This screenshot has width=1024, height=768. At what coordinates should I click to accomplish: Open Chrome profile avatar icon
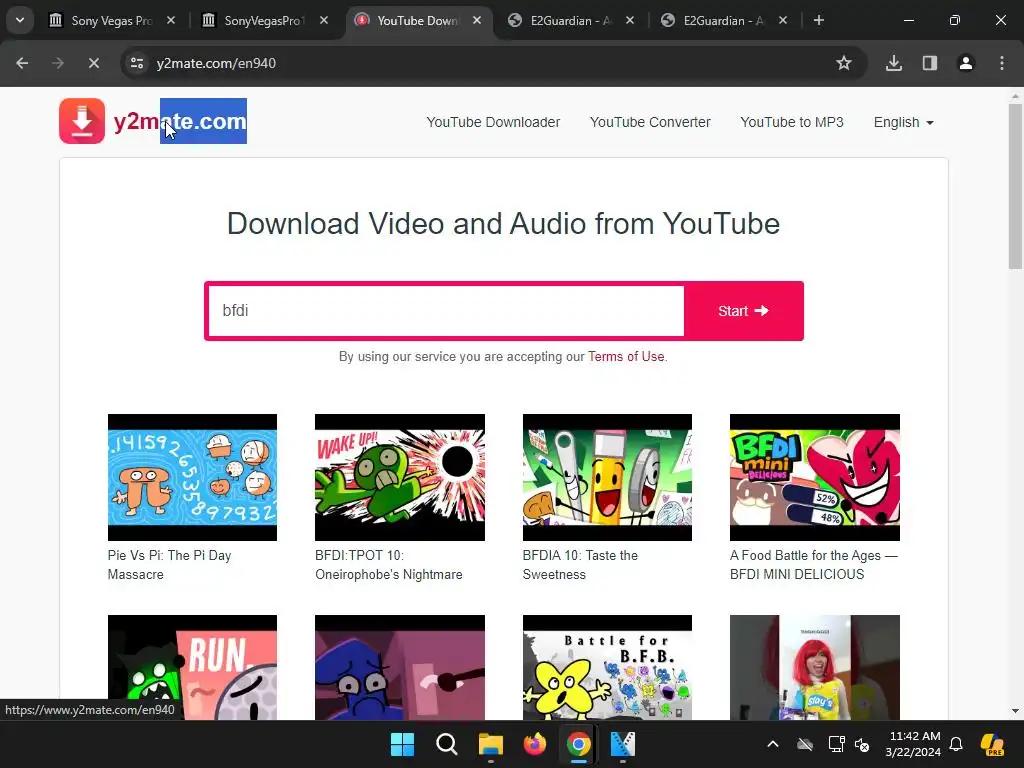[966, 63]
